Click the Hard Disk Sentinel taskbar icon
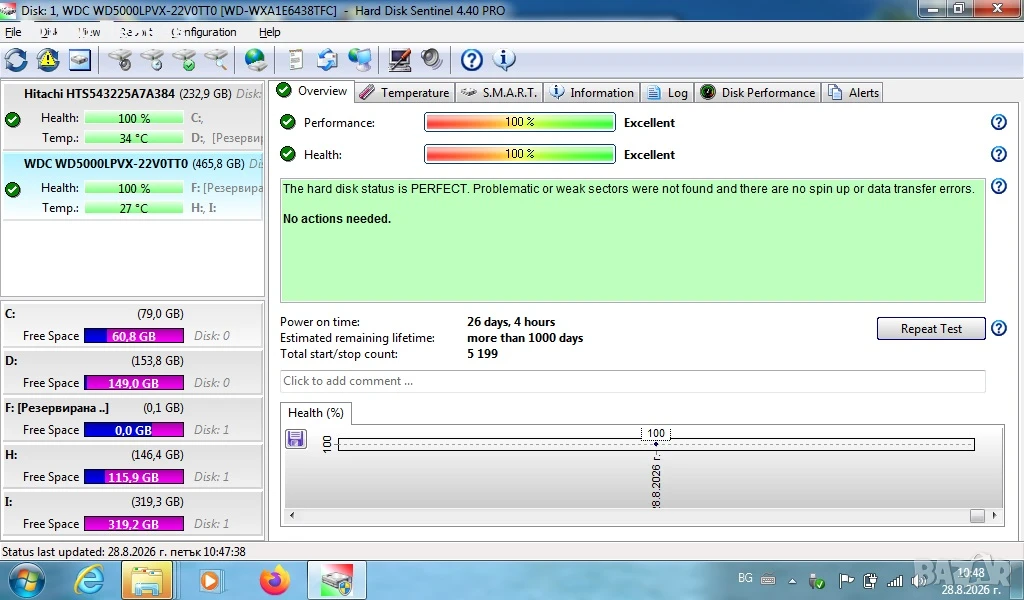The height and width of the screenshot is (600, 1024). tap(337, 580)
